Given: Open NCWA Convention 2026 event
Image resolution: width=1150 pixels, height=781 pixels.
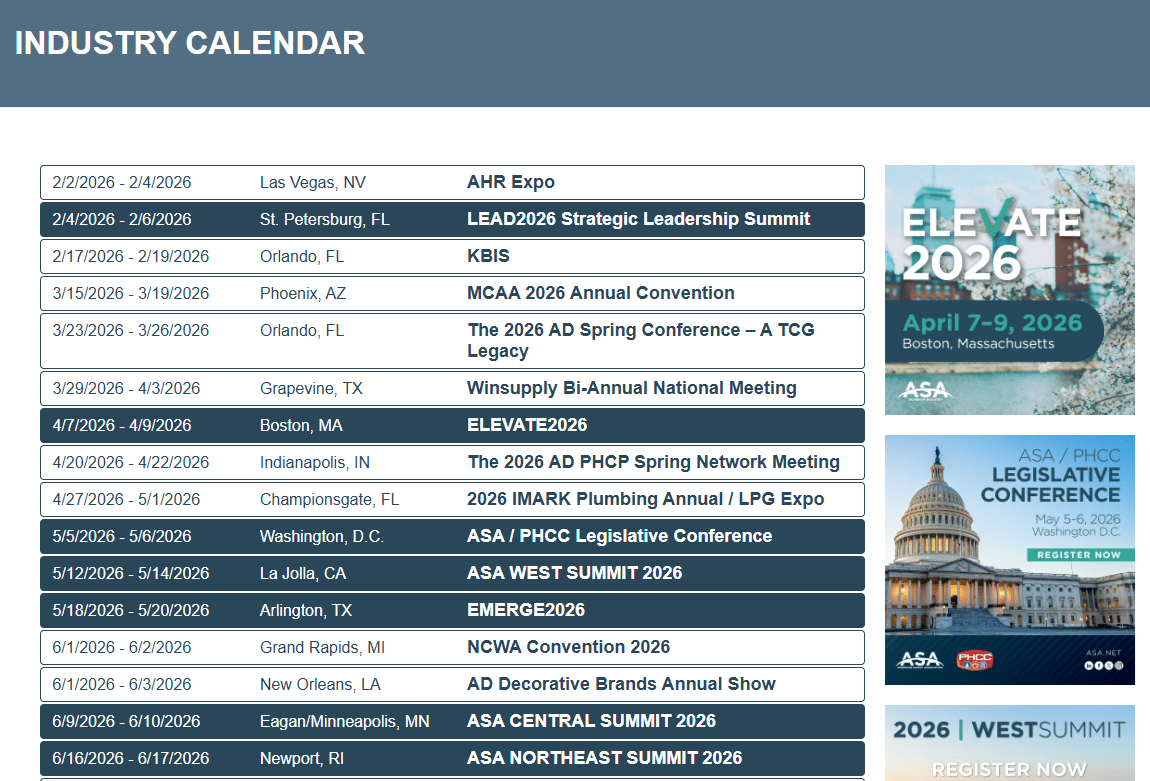Looking at the screenshot, I should click(x=568, y=647).
